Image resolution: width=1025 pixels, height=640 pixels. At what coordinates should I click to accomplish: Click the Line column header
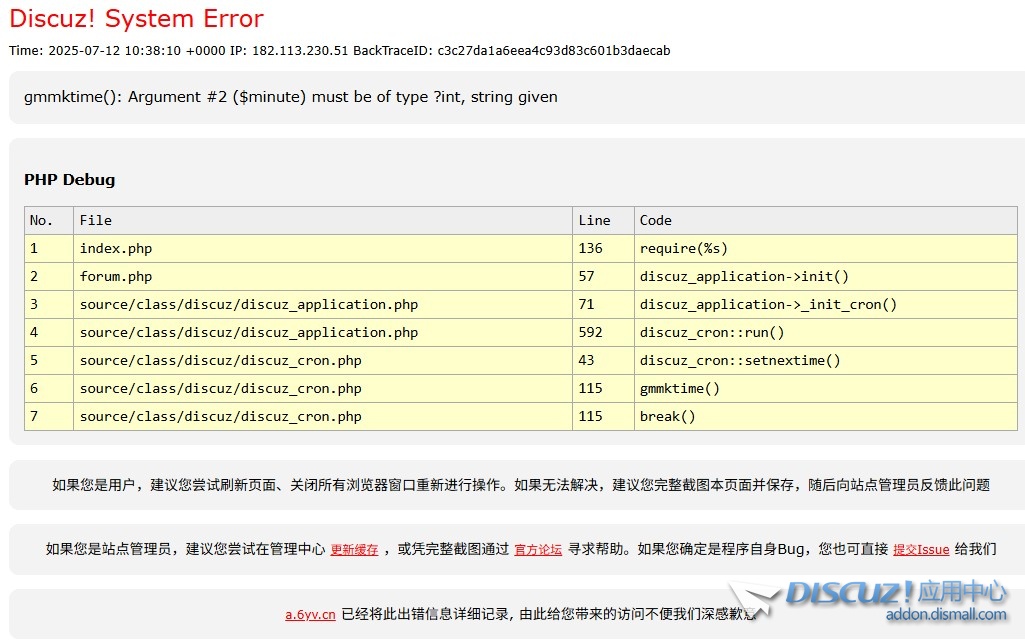click(x=594, y=220)
